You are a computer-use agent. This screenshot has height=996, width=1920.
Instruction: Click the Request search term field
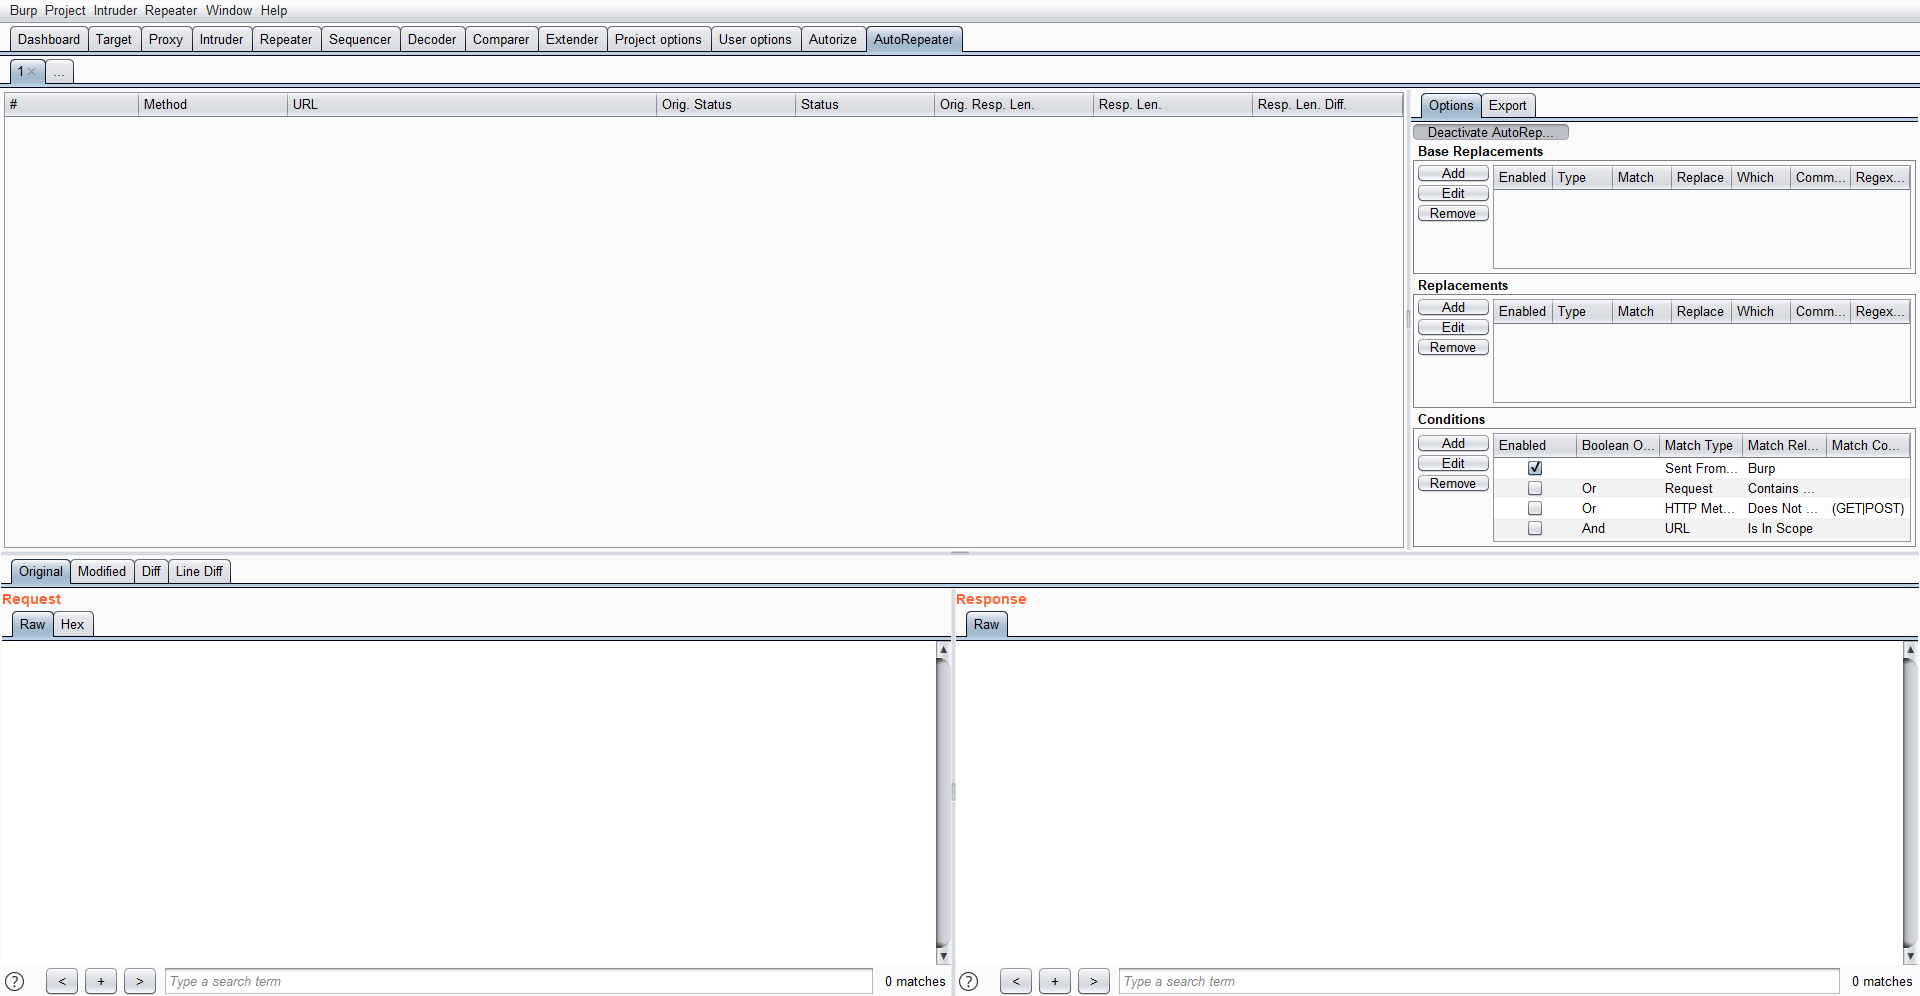click(519, 981)
